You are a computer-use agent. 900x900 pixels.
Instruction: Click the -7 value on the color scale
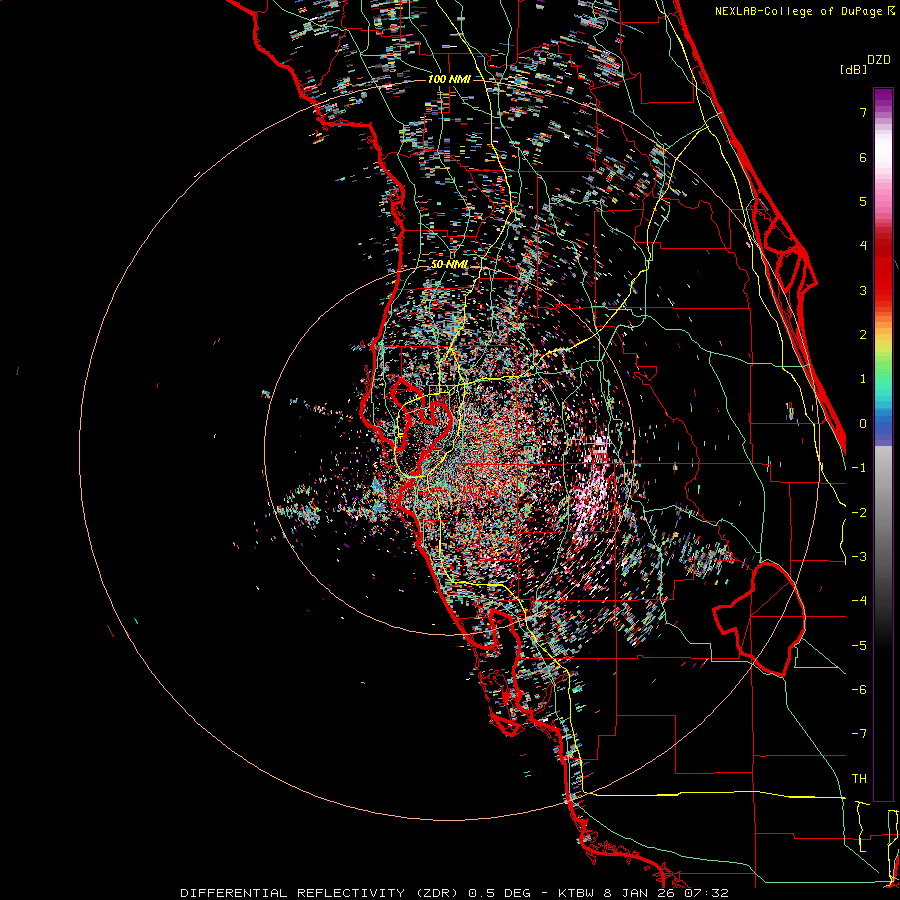[x=859, y=734]
